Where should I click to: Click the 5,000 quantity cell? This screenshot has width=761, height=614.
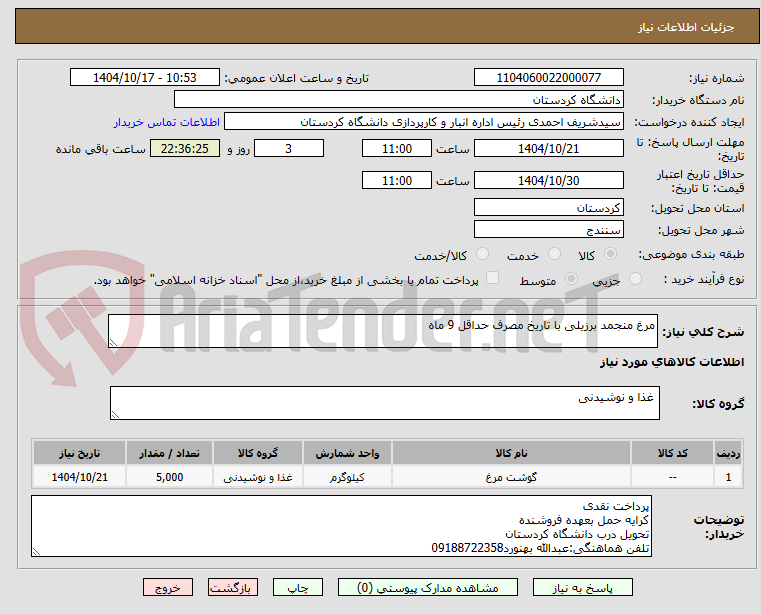coord(169,477)
